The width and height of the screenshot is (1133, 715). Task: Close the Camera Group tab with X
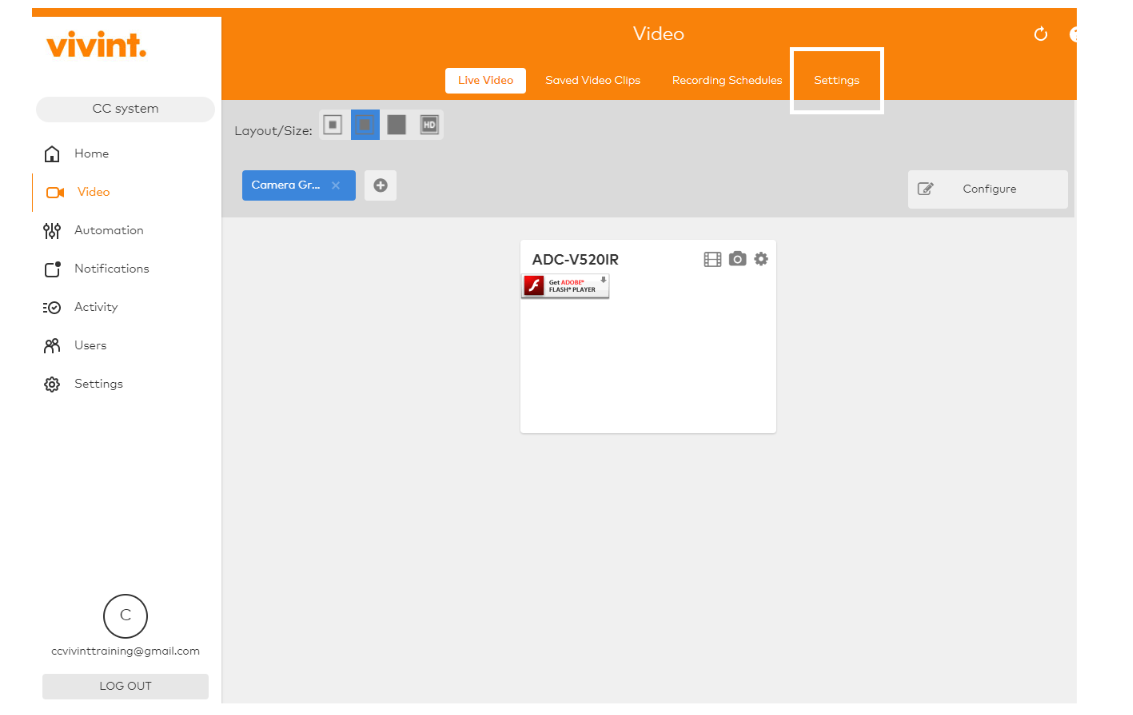(x=336, y=185)
